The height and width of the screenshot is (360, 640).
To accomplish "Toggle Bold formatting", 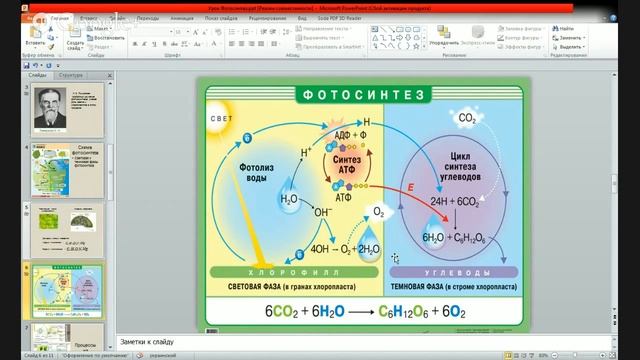I will pyautogui.click(x=135, y=44).
